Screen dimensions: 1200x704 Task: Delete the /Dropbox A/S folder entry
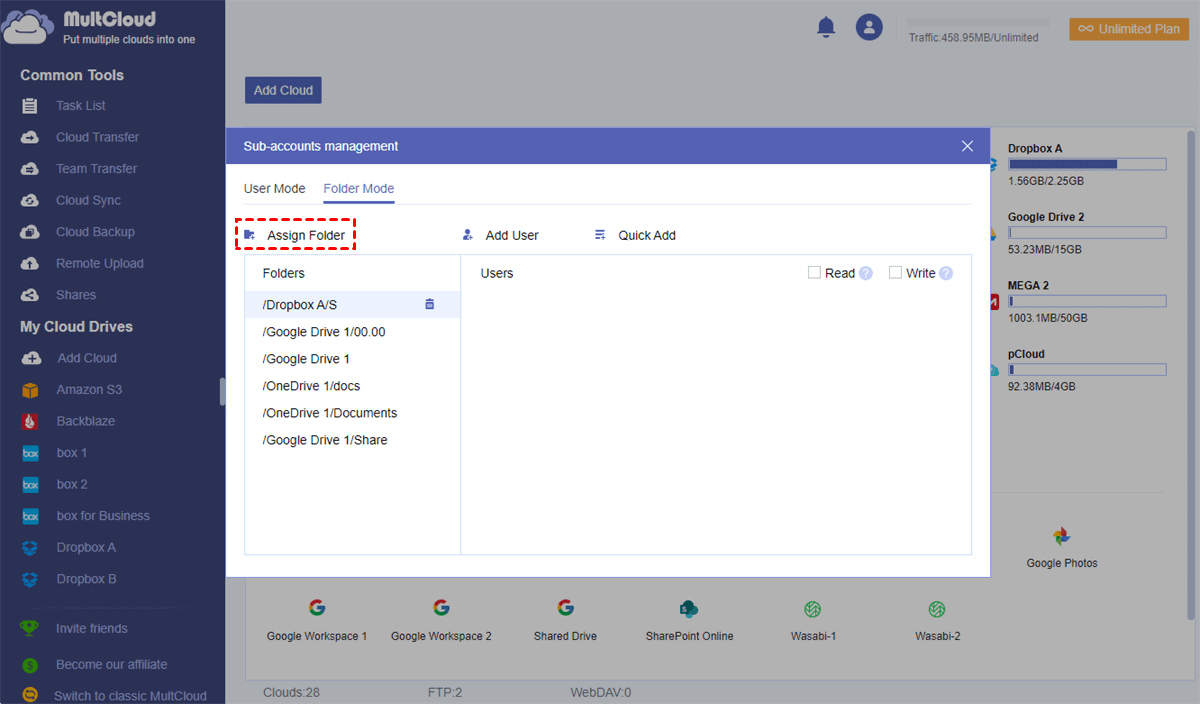430,304
